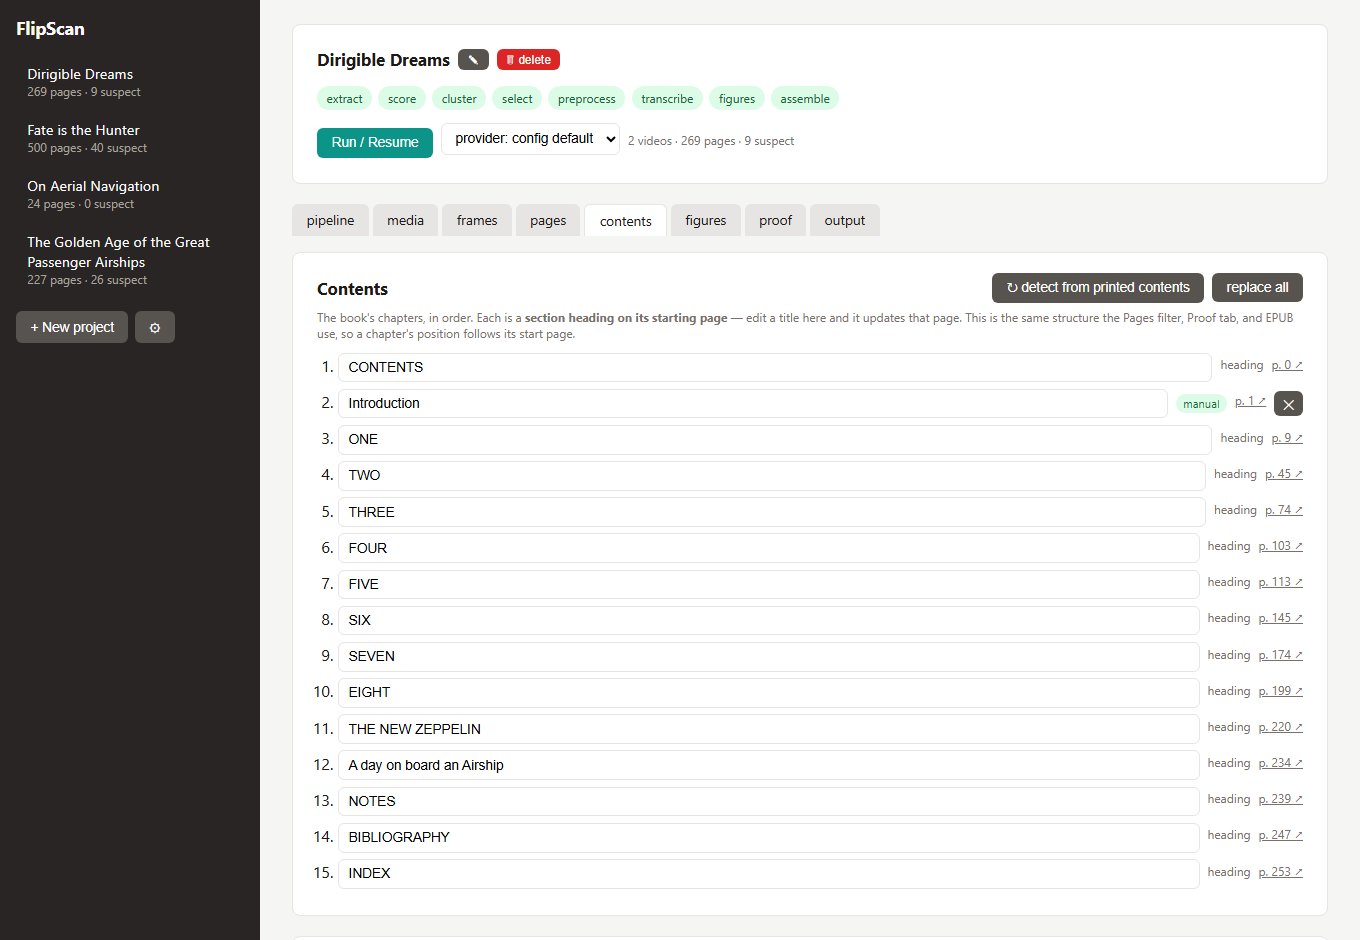The width and height of the screenshot is (1360, 940).
Task: Open page link p. 220
Action: [x=1281, y=727]
